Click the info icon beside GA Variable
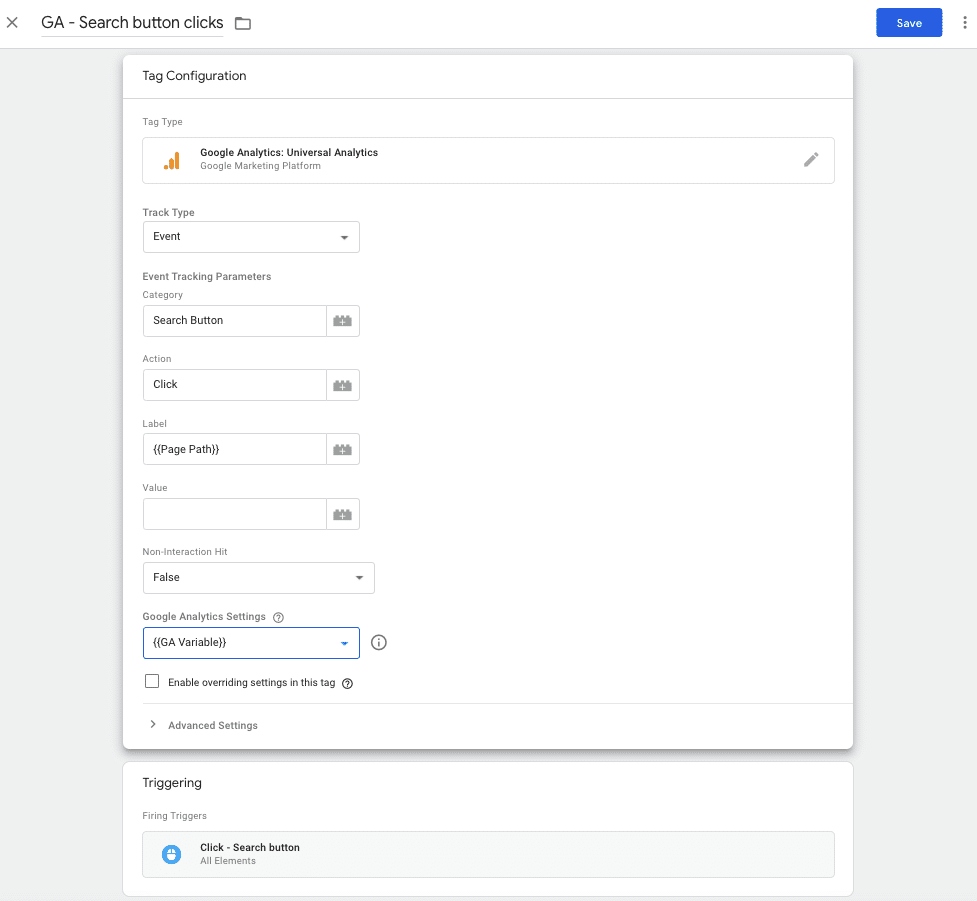 point(378,642)
